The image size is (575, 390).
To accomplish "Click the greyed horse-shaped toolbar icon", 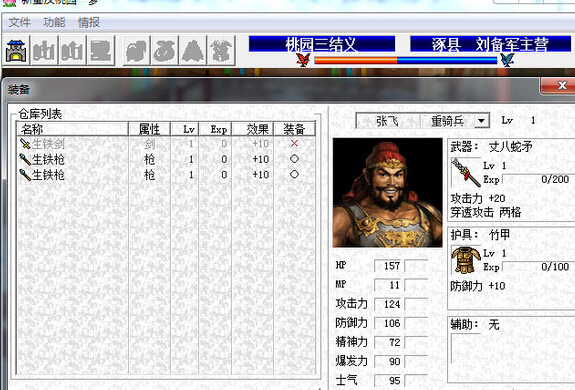I will (136, 51).
